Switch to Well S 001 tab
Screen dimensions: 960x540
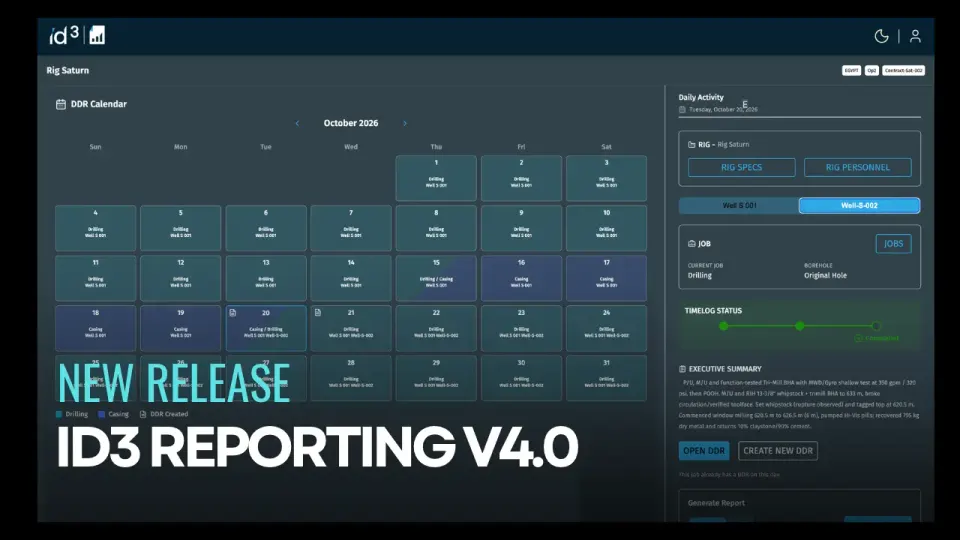(739, 206)
